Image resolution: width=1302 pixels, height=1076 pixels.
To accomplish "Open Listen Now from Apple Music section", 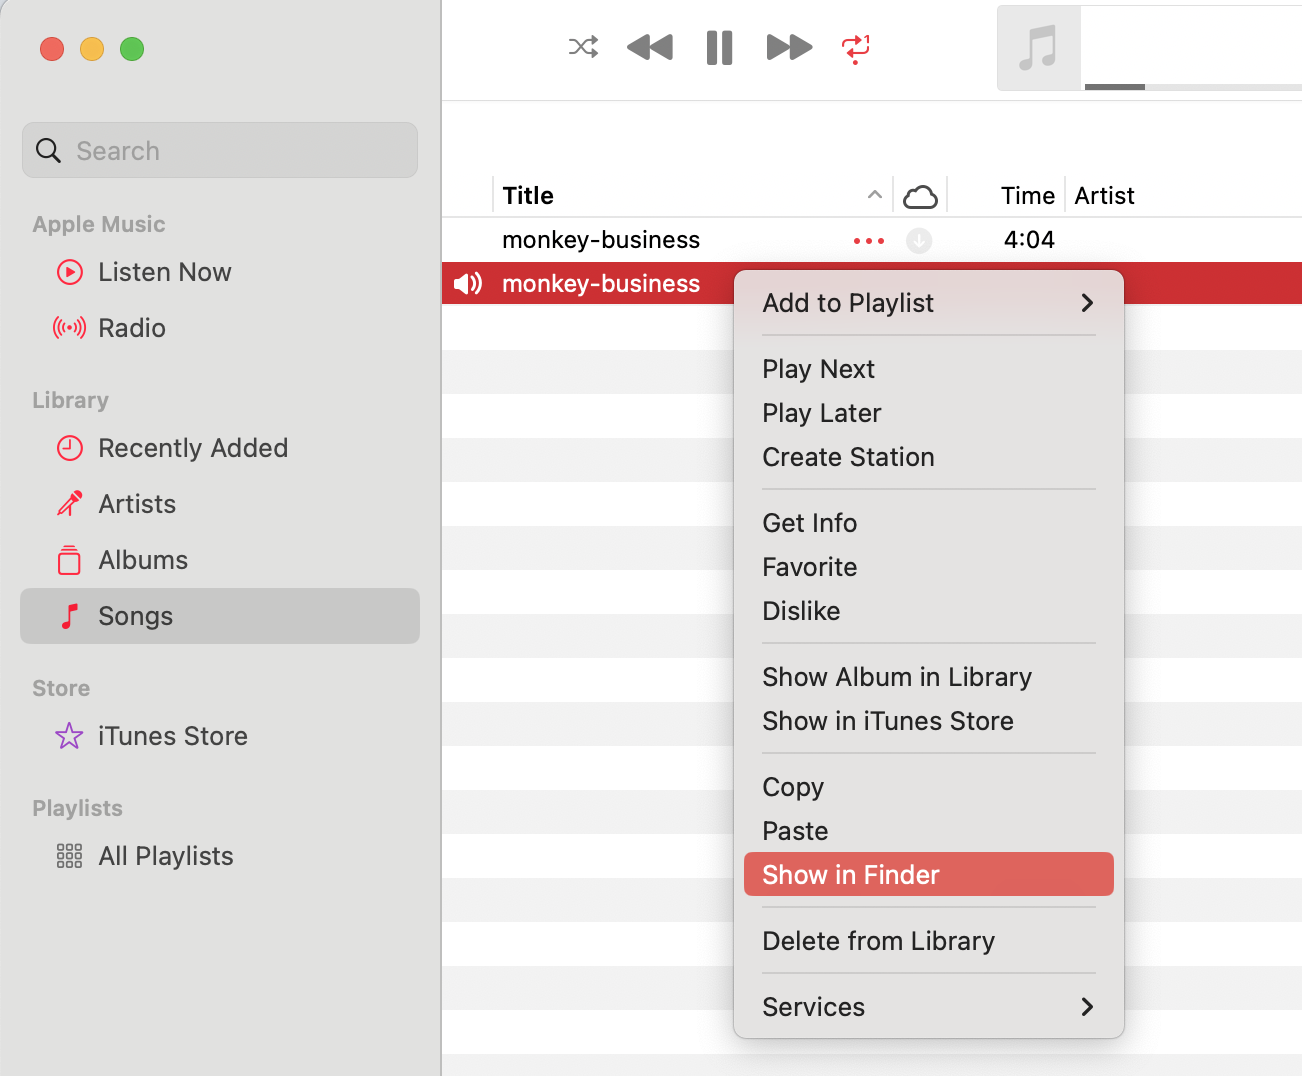I will click(x=164, y=272).
